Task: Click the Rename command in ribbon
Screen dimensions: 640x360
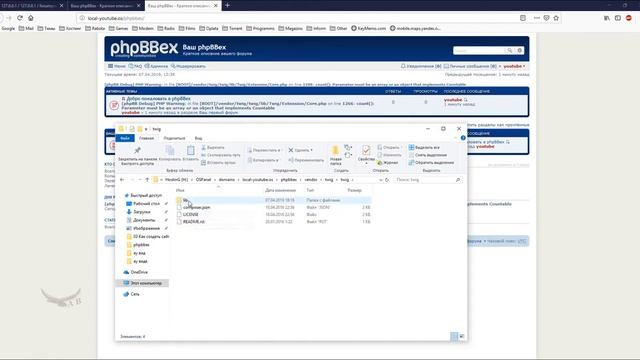Action: [x=306, y=160]
